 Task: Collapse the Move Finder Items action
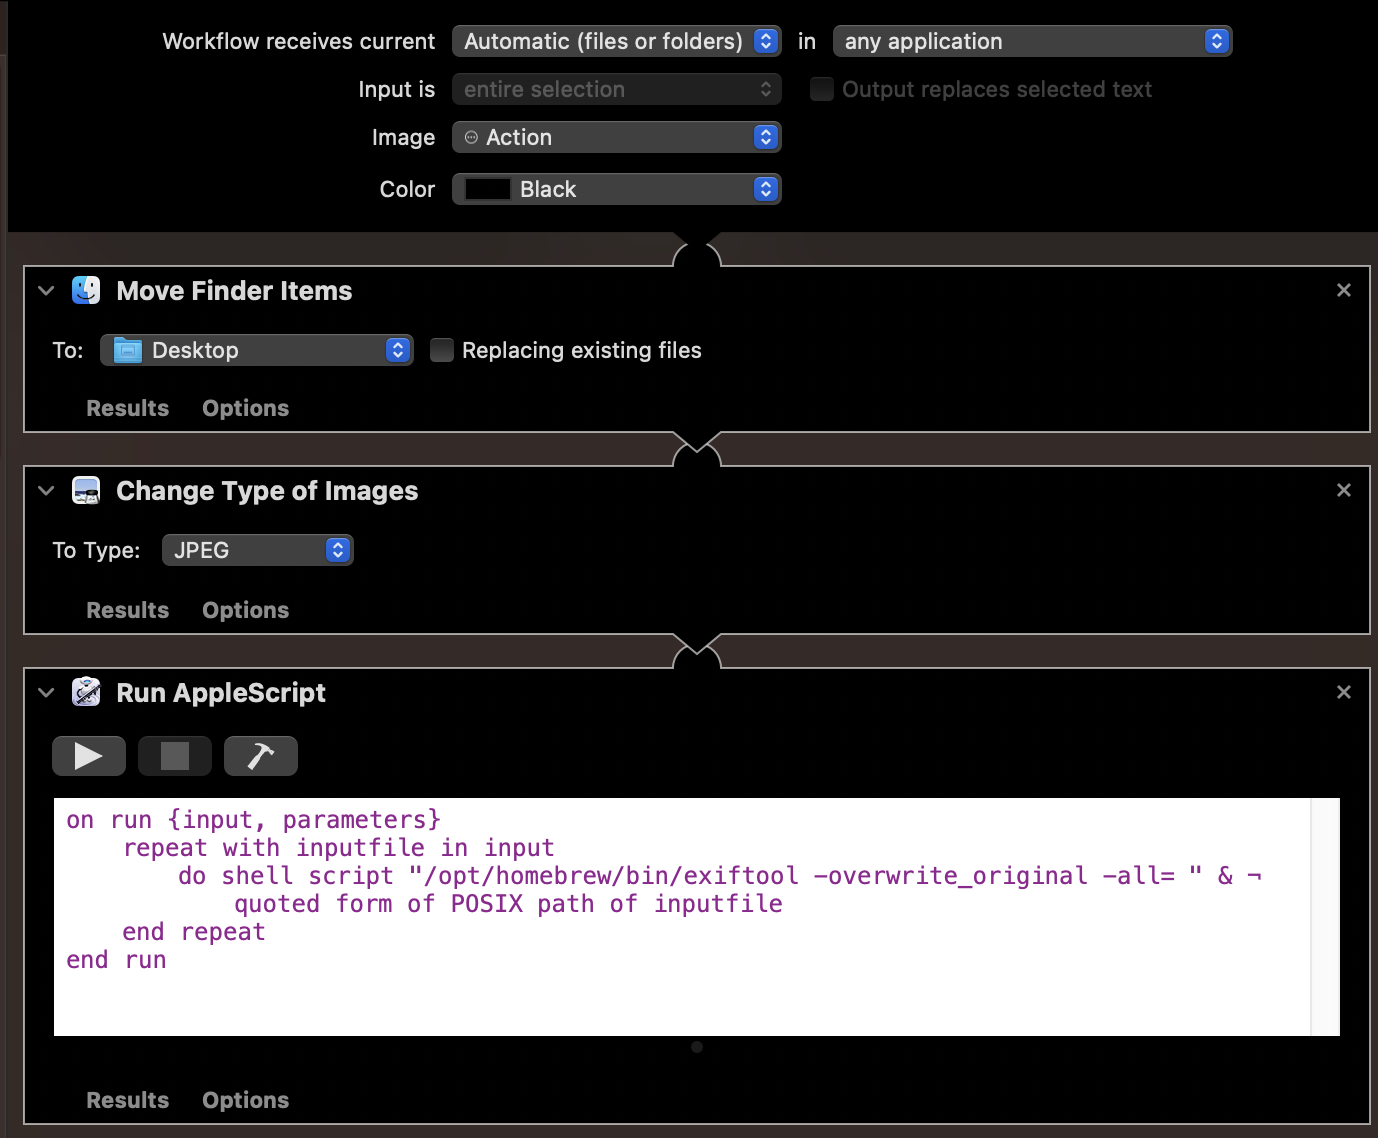coord(46,291)
